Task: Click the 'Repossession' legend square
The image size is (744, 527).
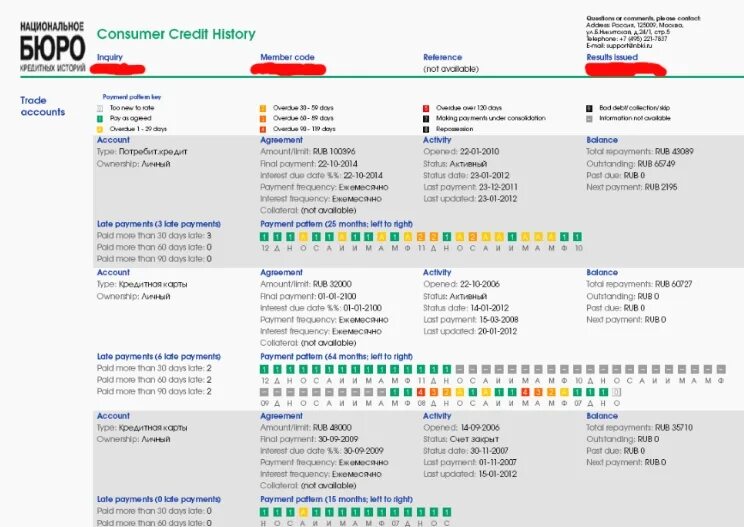Action: point(426,129)
